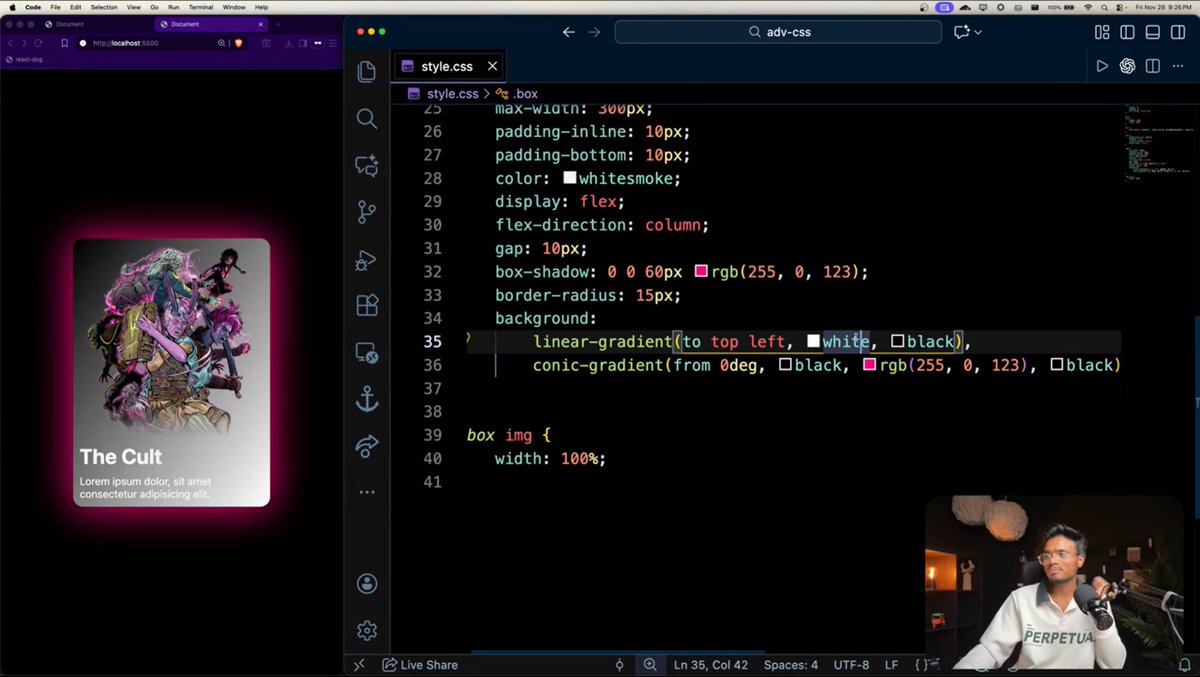
Task: Toggle the bottom panel visibility
Action: tap(1152, 32)
